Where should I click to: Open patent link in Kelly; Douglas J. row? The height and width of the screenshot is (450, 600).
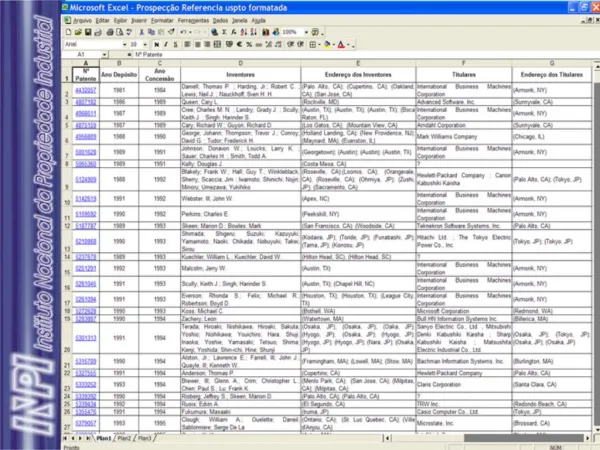point(86,164)
